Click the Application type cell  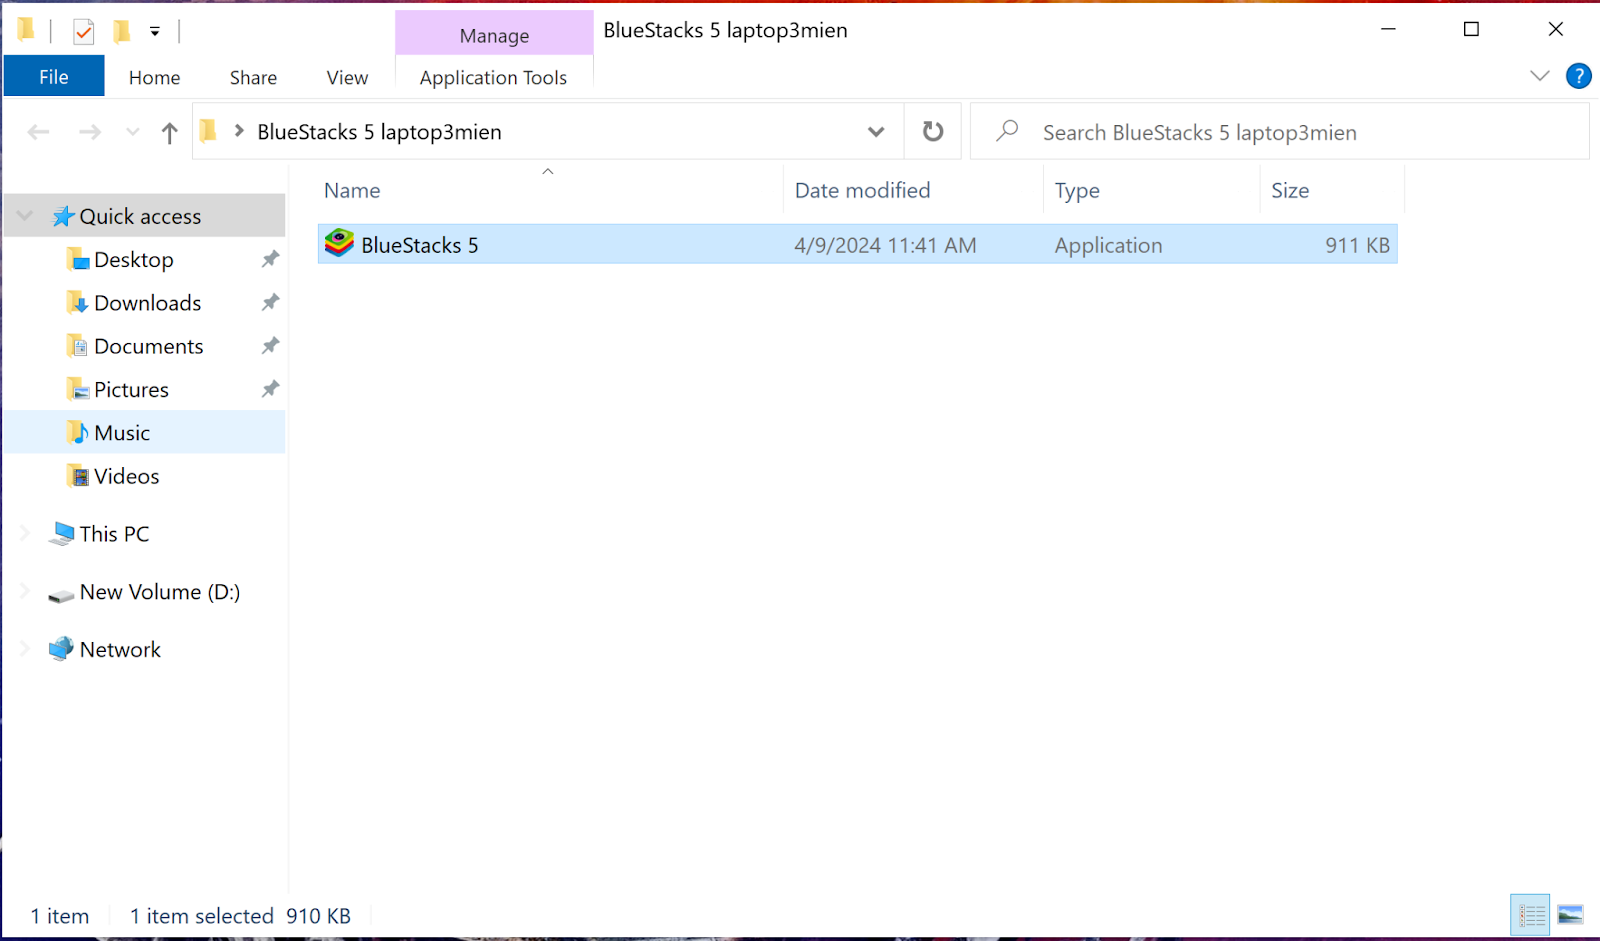pyautogui.click(x=1108, y=245)
